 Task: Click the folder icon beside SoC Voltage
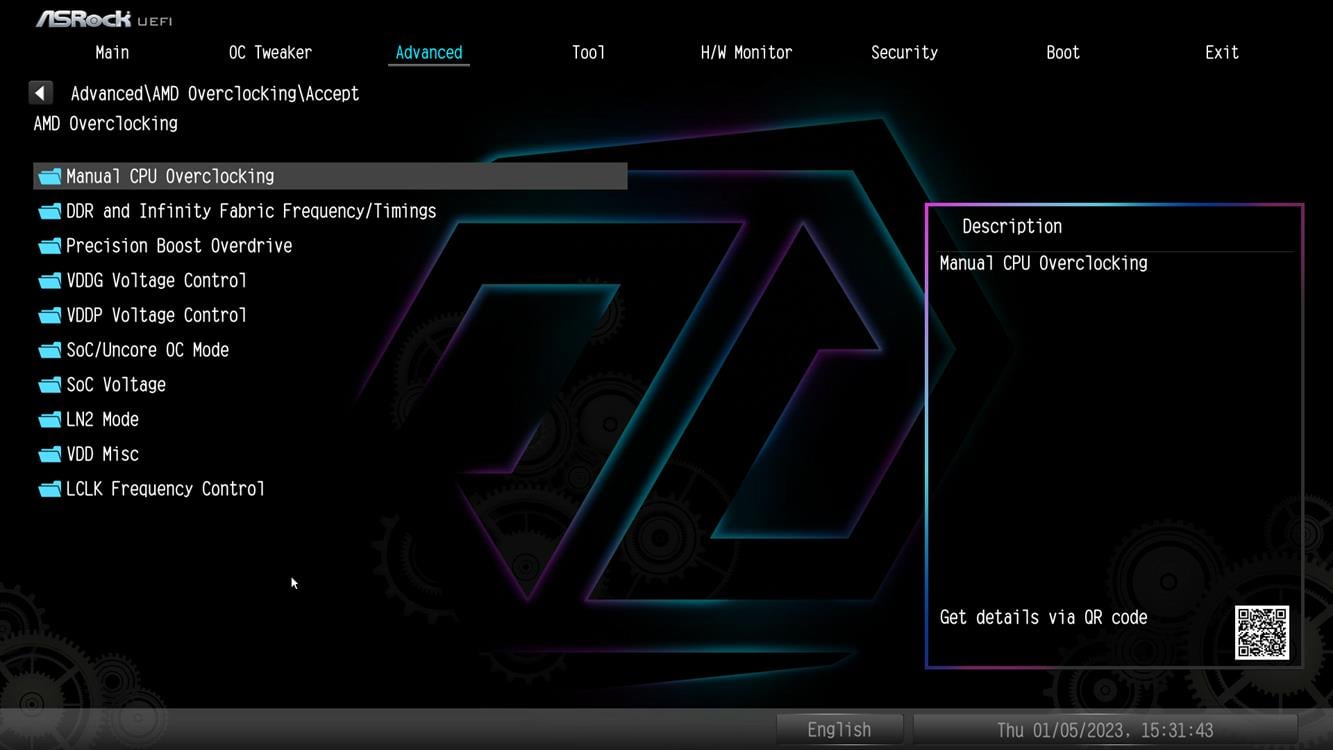[x=50, y=385]
